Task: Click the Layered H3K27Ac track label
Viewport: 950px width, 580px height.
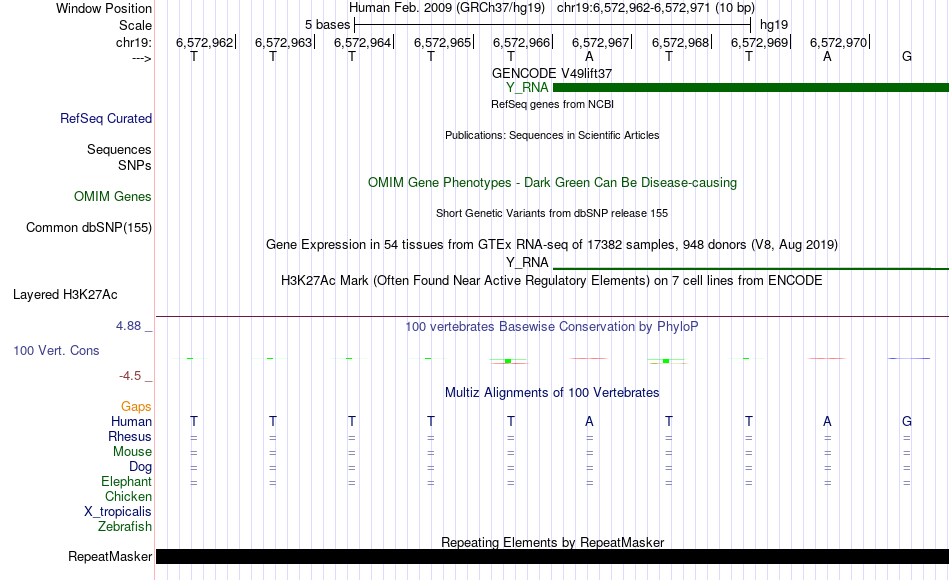Action: click(65, 295)
